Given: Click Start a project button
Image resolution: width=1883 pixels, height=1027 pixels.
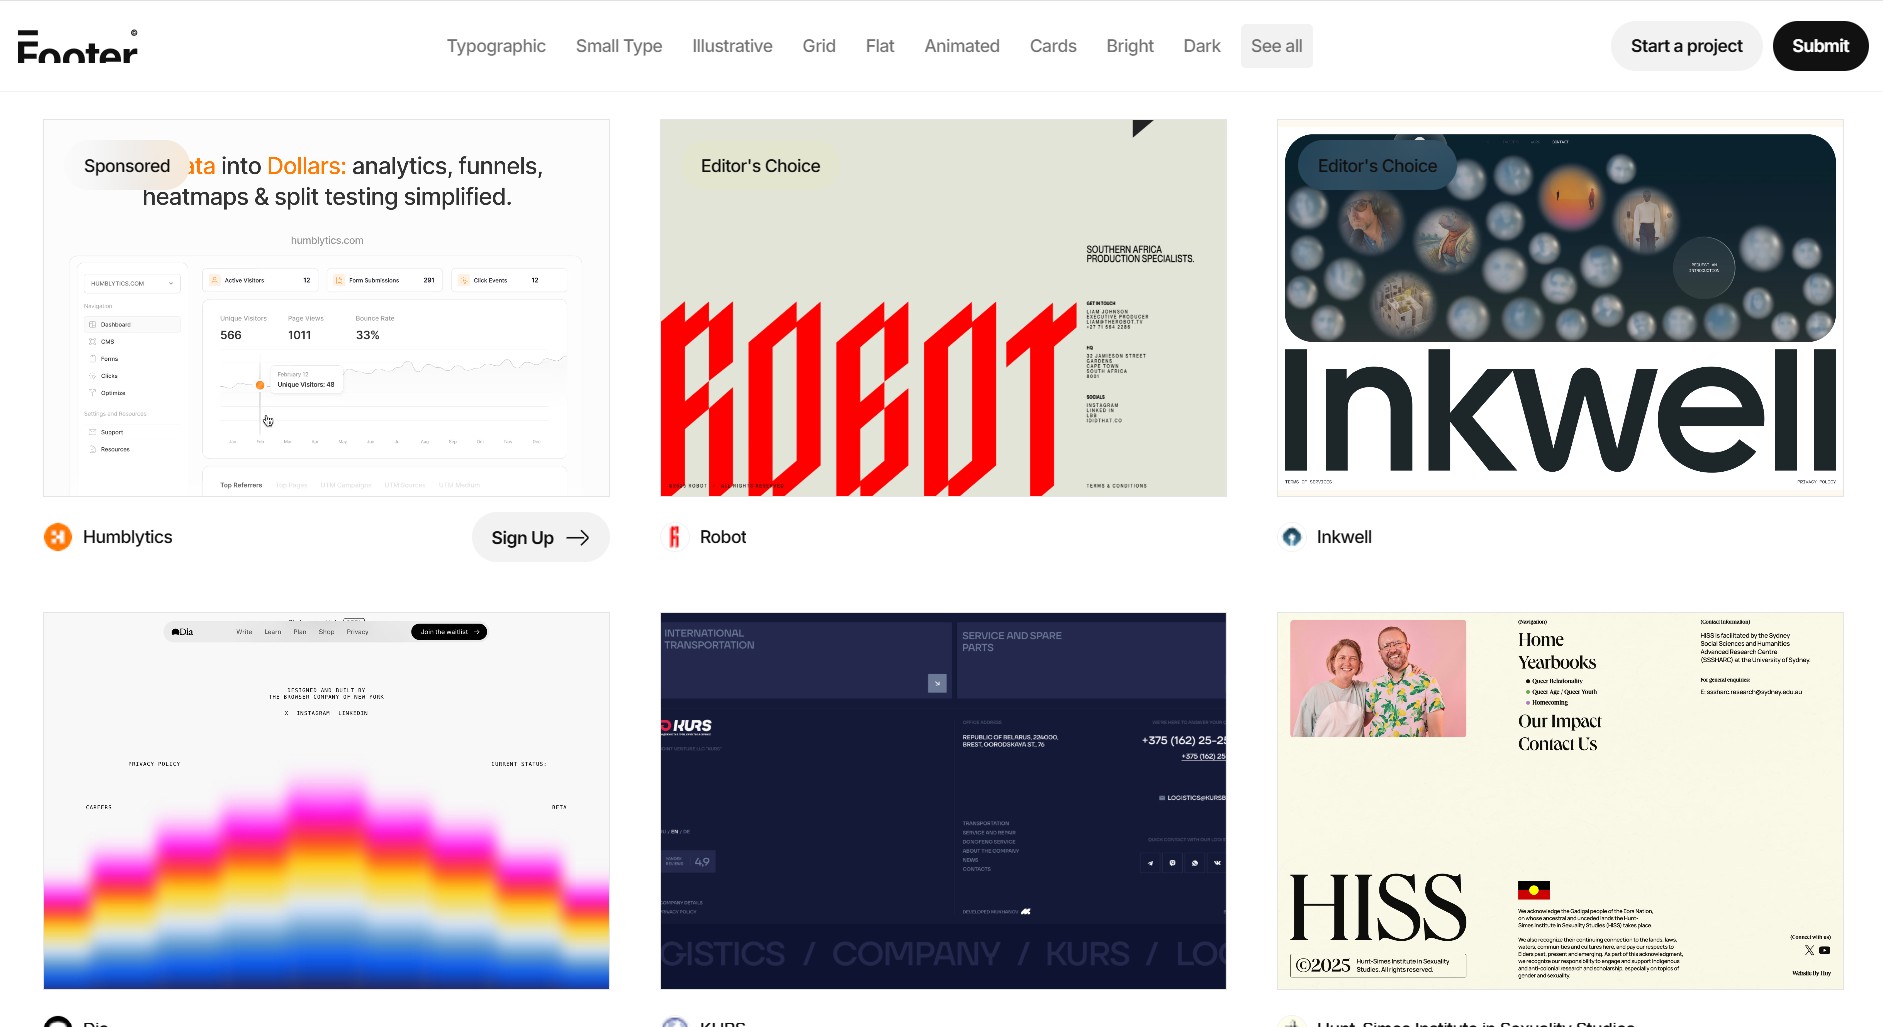Looking at the screenshot, I should click(x=1686, y=46).
